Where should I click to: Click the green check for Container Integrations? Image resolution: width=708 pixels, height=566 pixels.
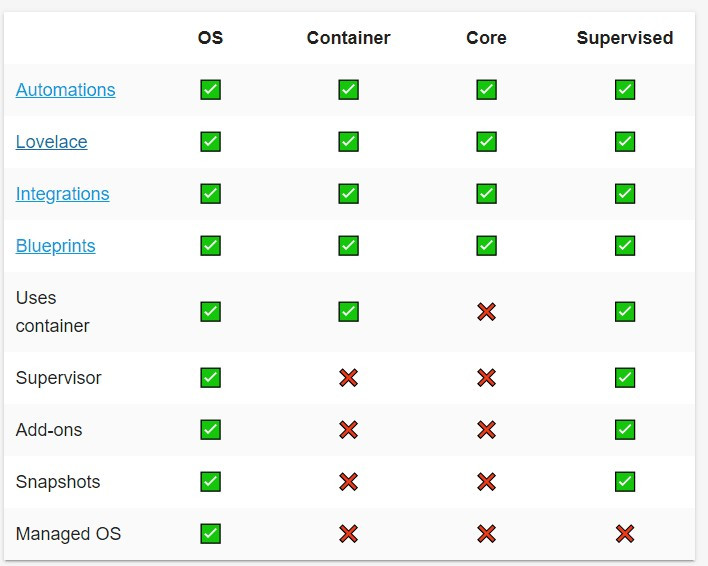click(348, 194)
